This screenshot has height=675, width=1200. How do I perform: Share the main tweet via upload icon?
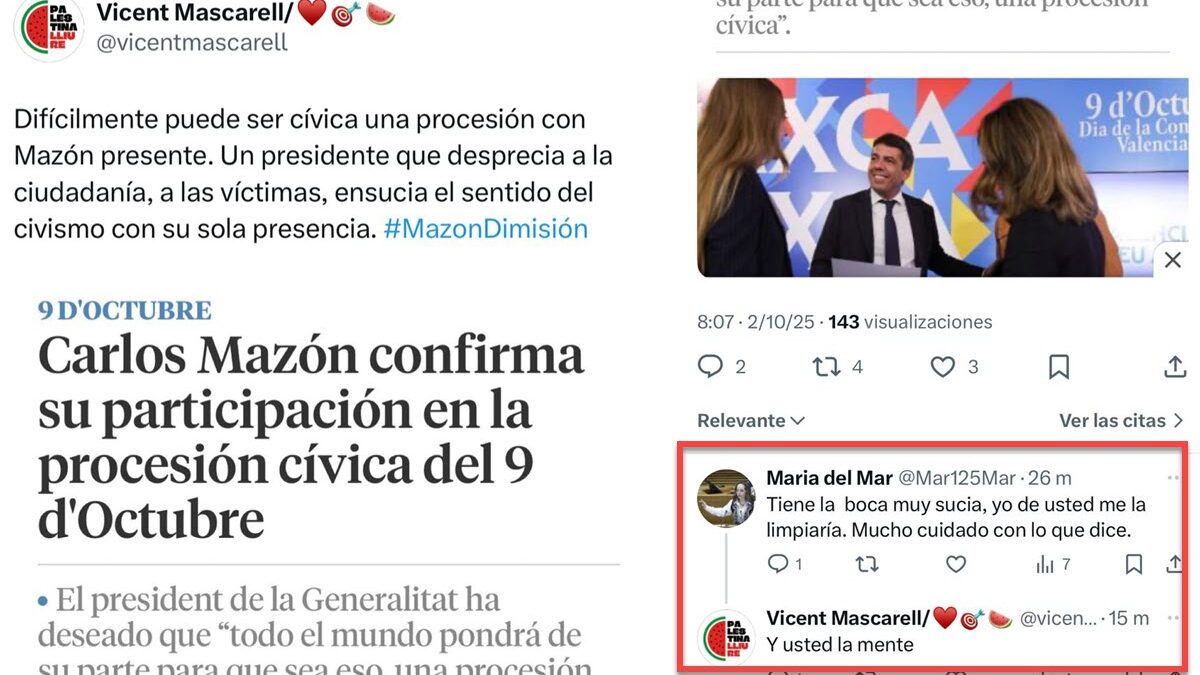1175,367
